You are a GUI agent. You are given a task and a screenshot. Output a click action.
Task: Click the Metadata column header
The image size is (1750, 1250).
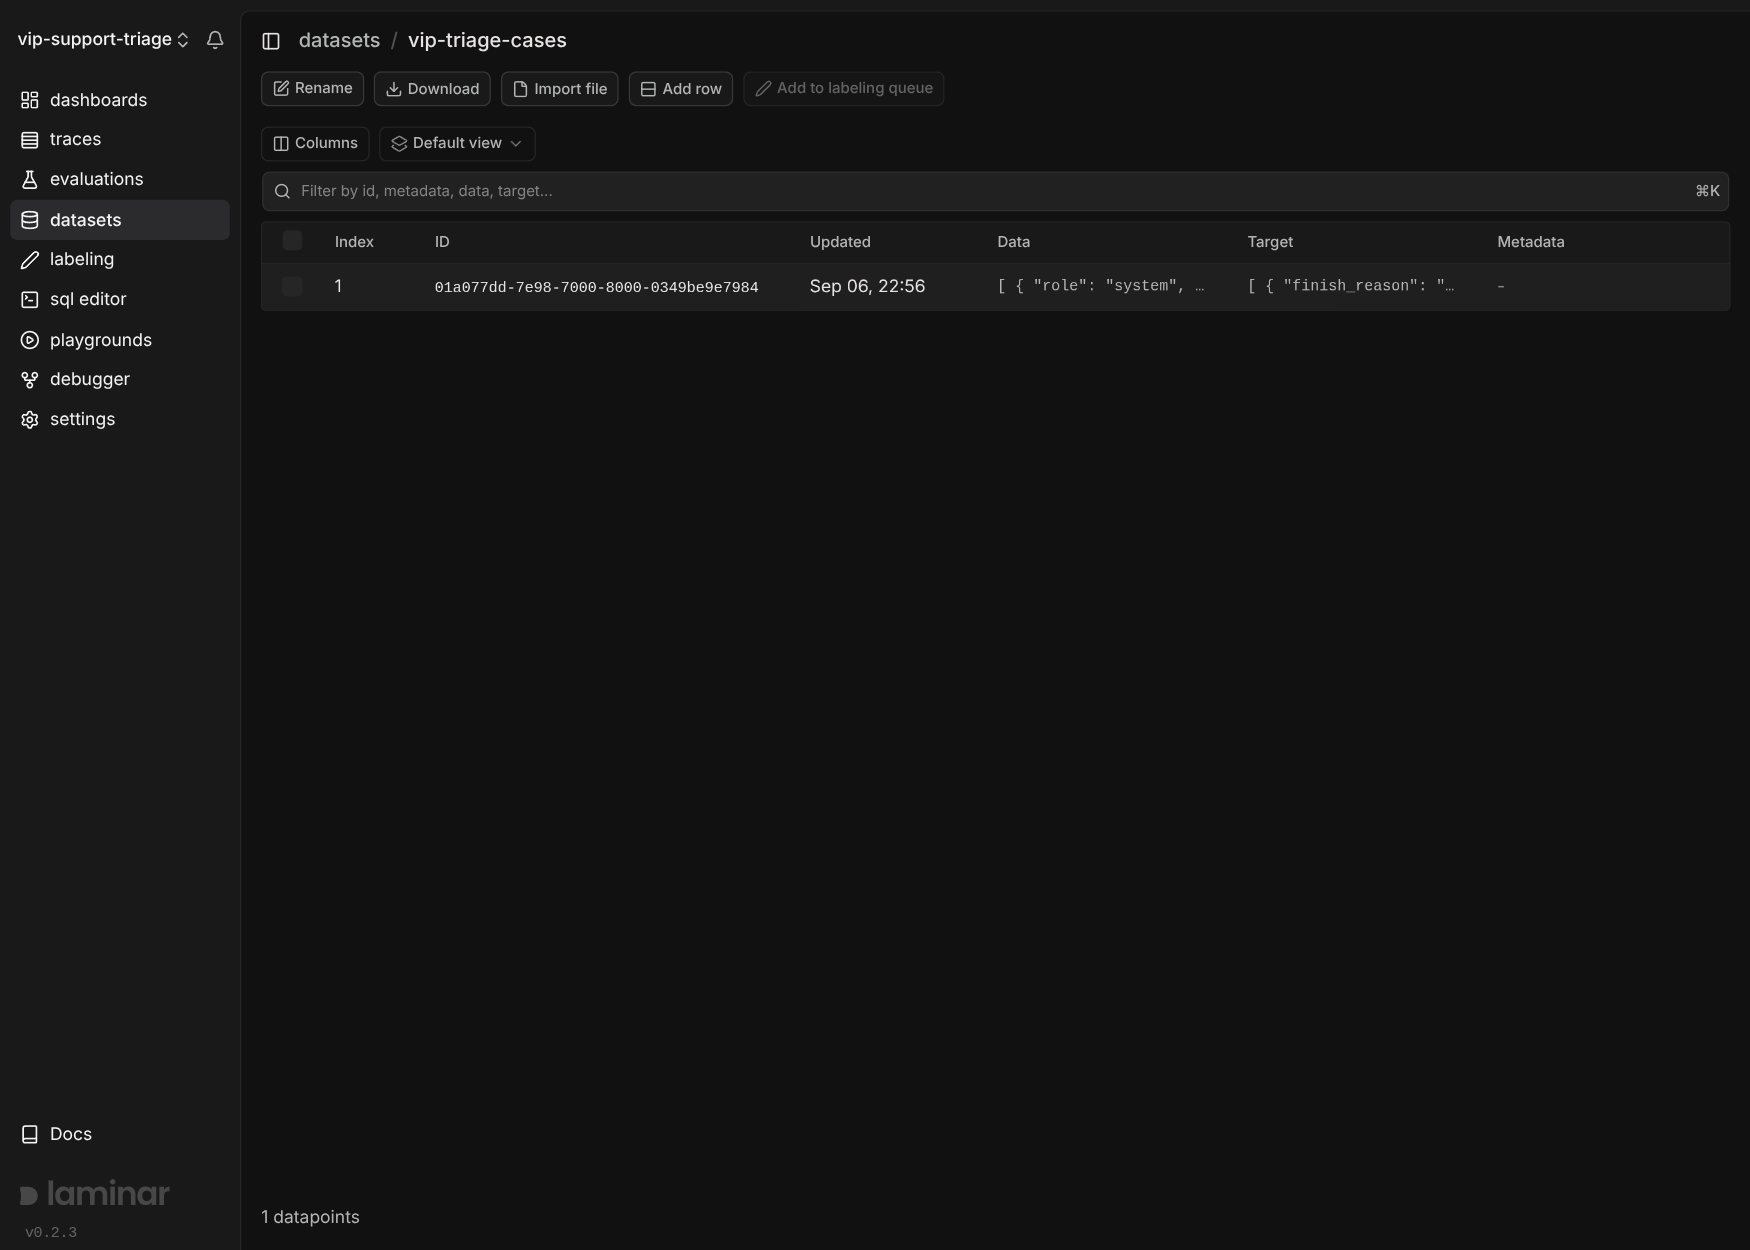(x=1530, y=242)
